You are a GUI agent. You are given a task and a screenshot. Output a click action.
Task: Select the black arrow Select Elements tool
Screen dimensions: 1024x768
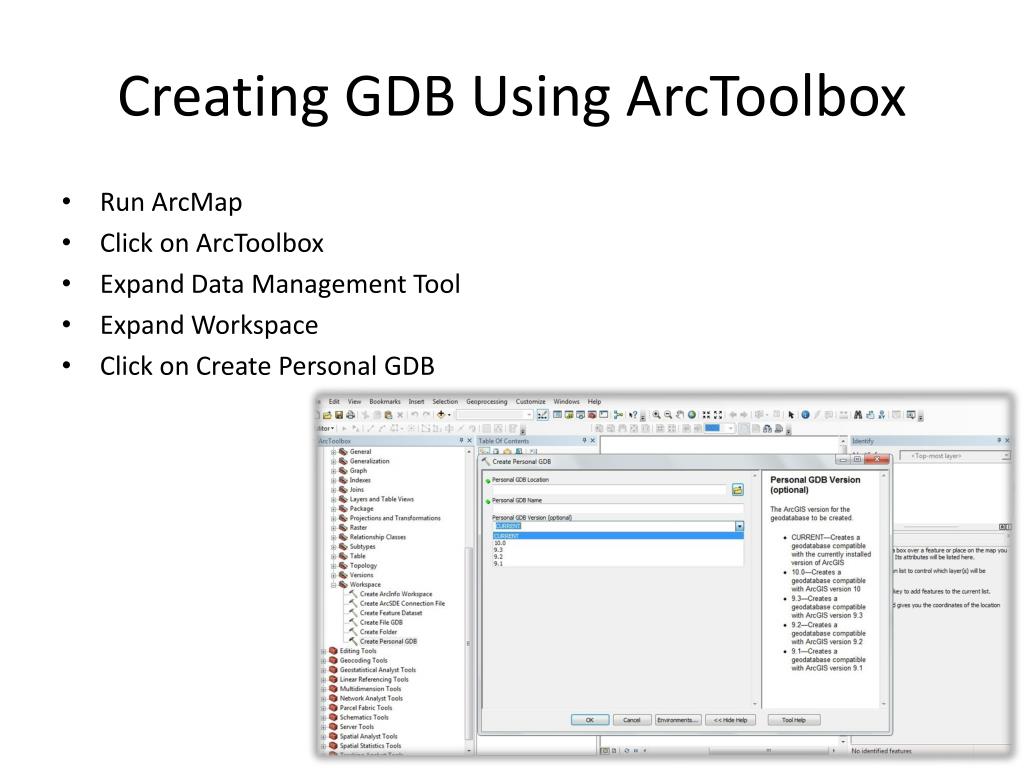coord(791,415)
